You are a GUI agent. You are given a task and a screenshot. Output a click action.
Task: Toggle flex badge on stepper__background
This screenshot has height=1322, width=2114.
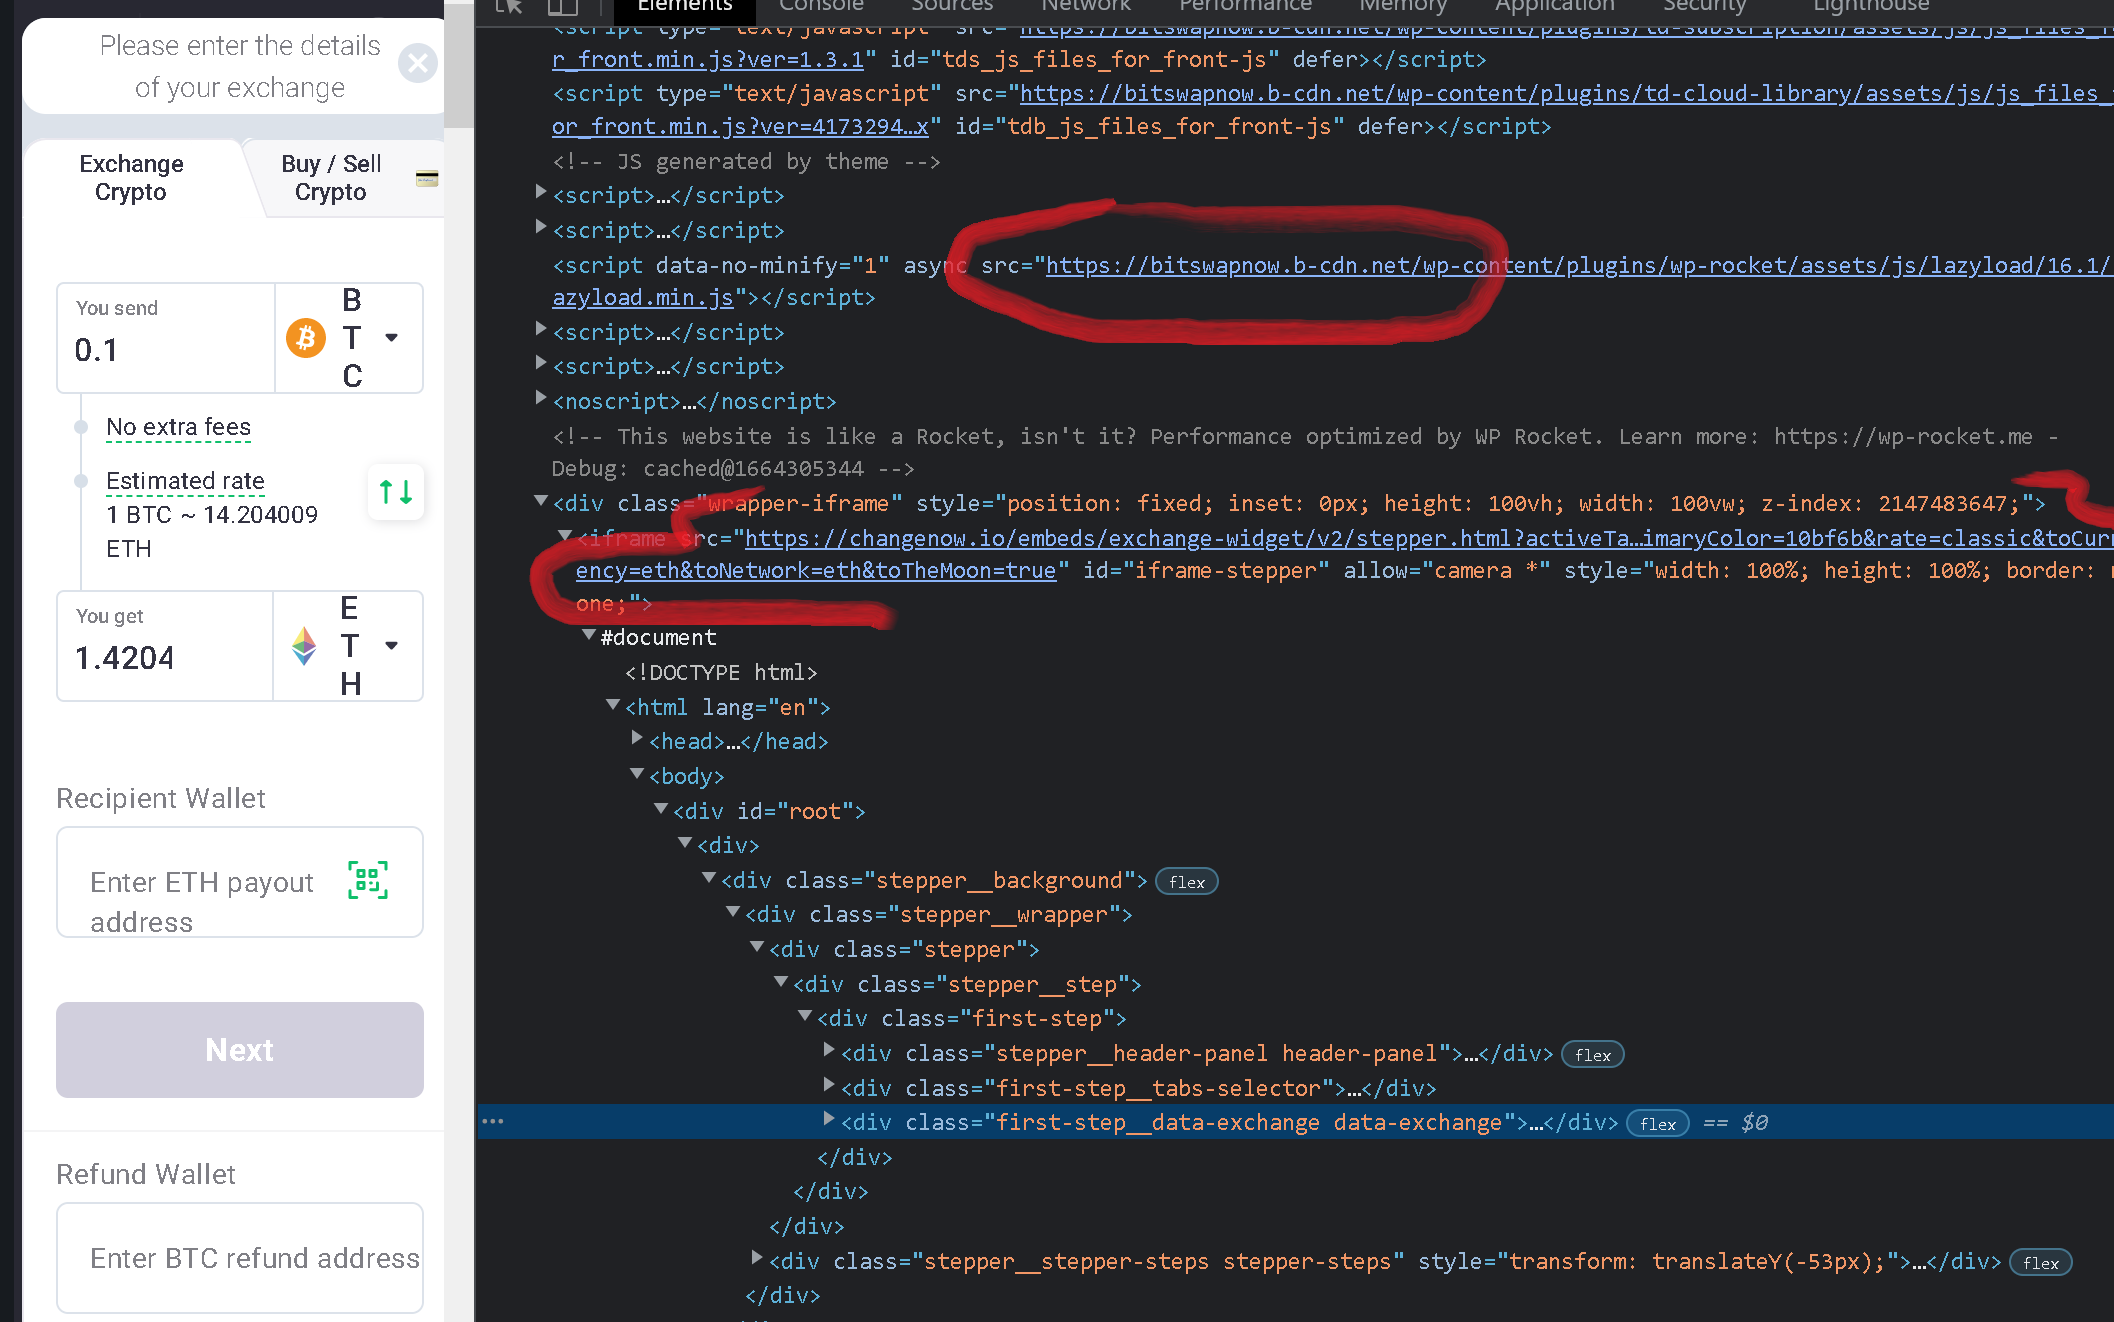1187,882
